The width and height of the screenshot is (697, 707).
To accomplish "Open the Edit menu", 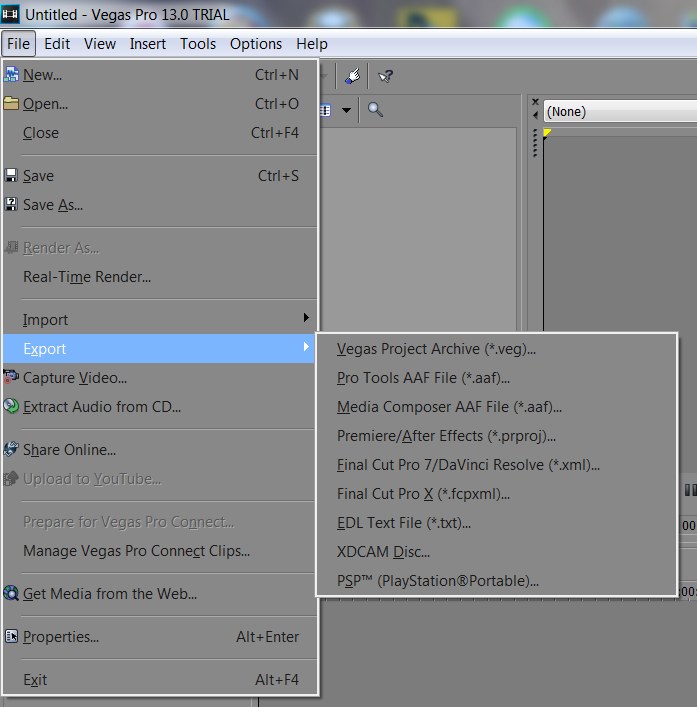I will tap(57, 44).
